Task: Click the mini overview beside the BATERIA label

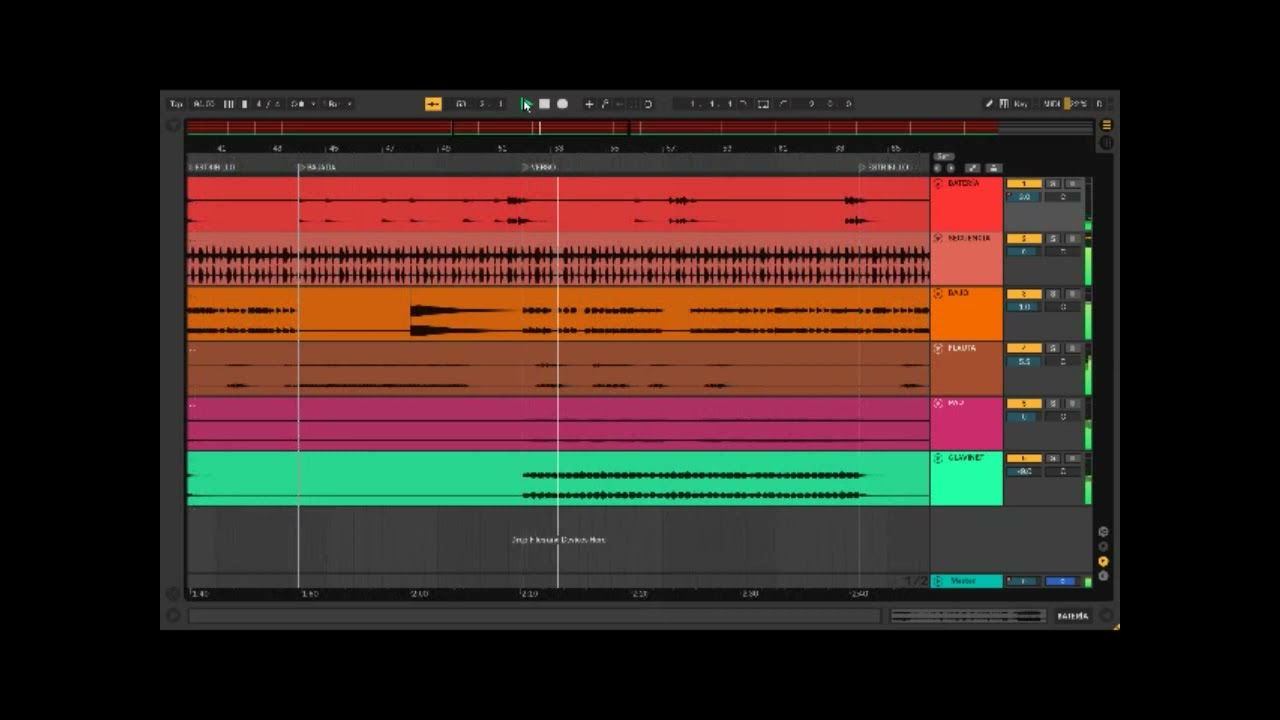Action: coord(966,616)
